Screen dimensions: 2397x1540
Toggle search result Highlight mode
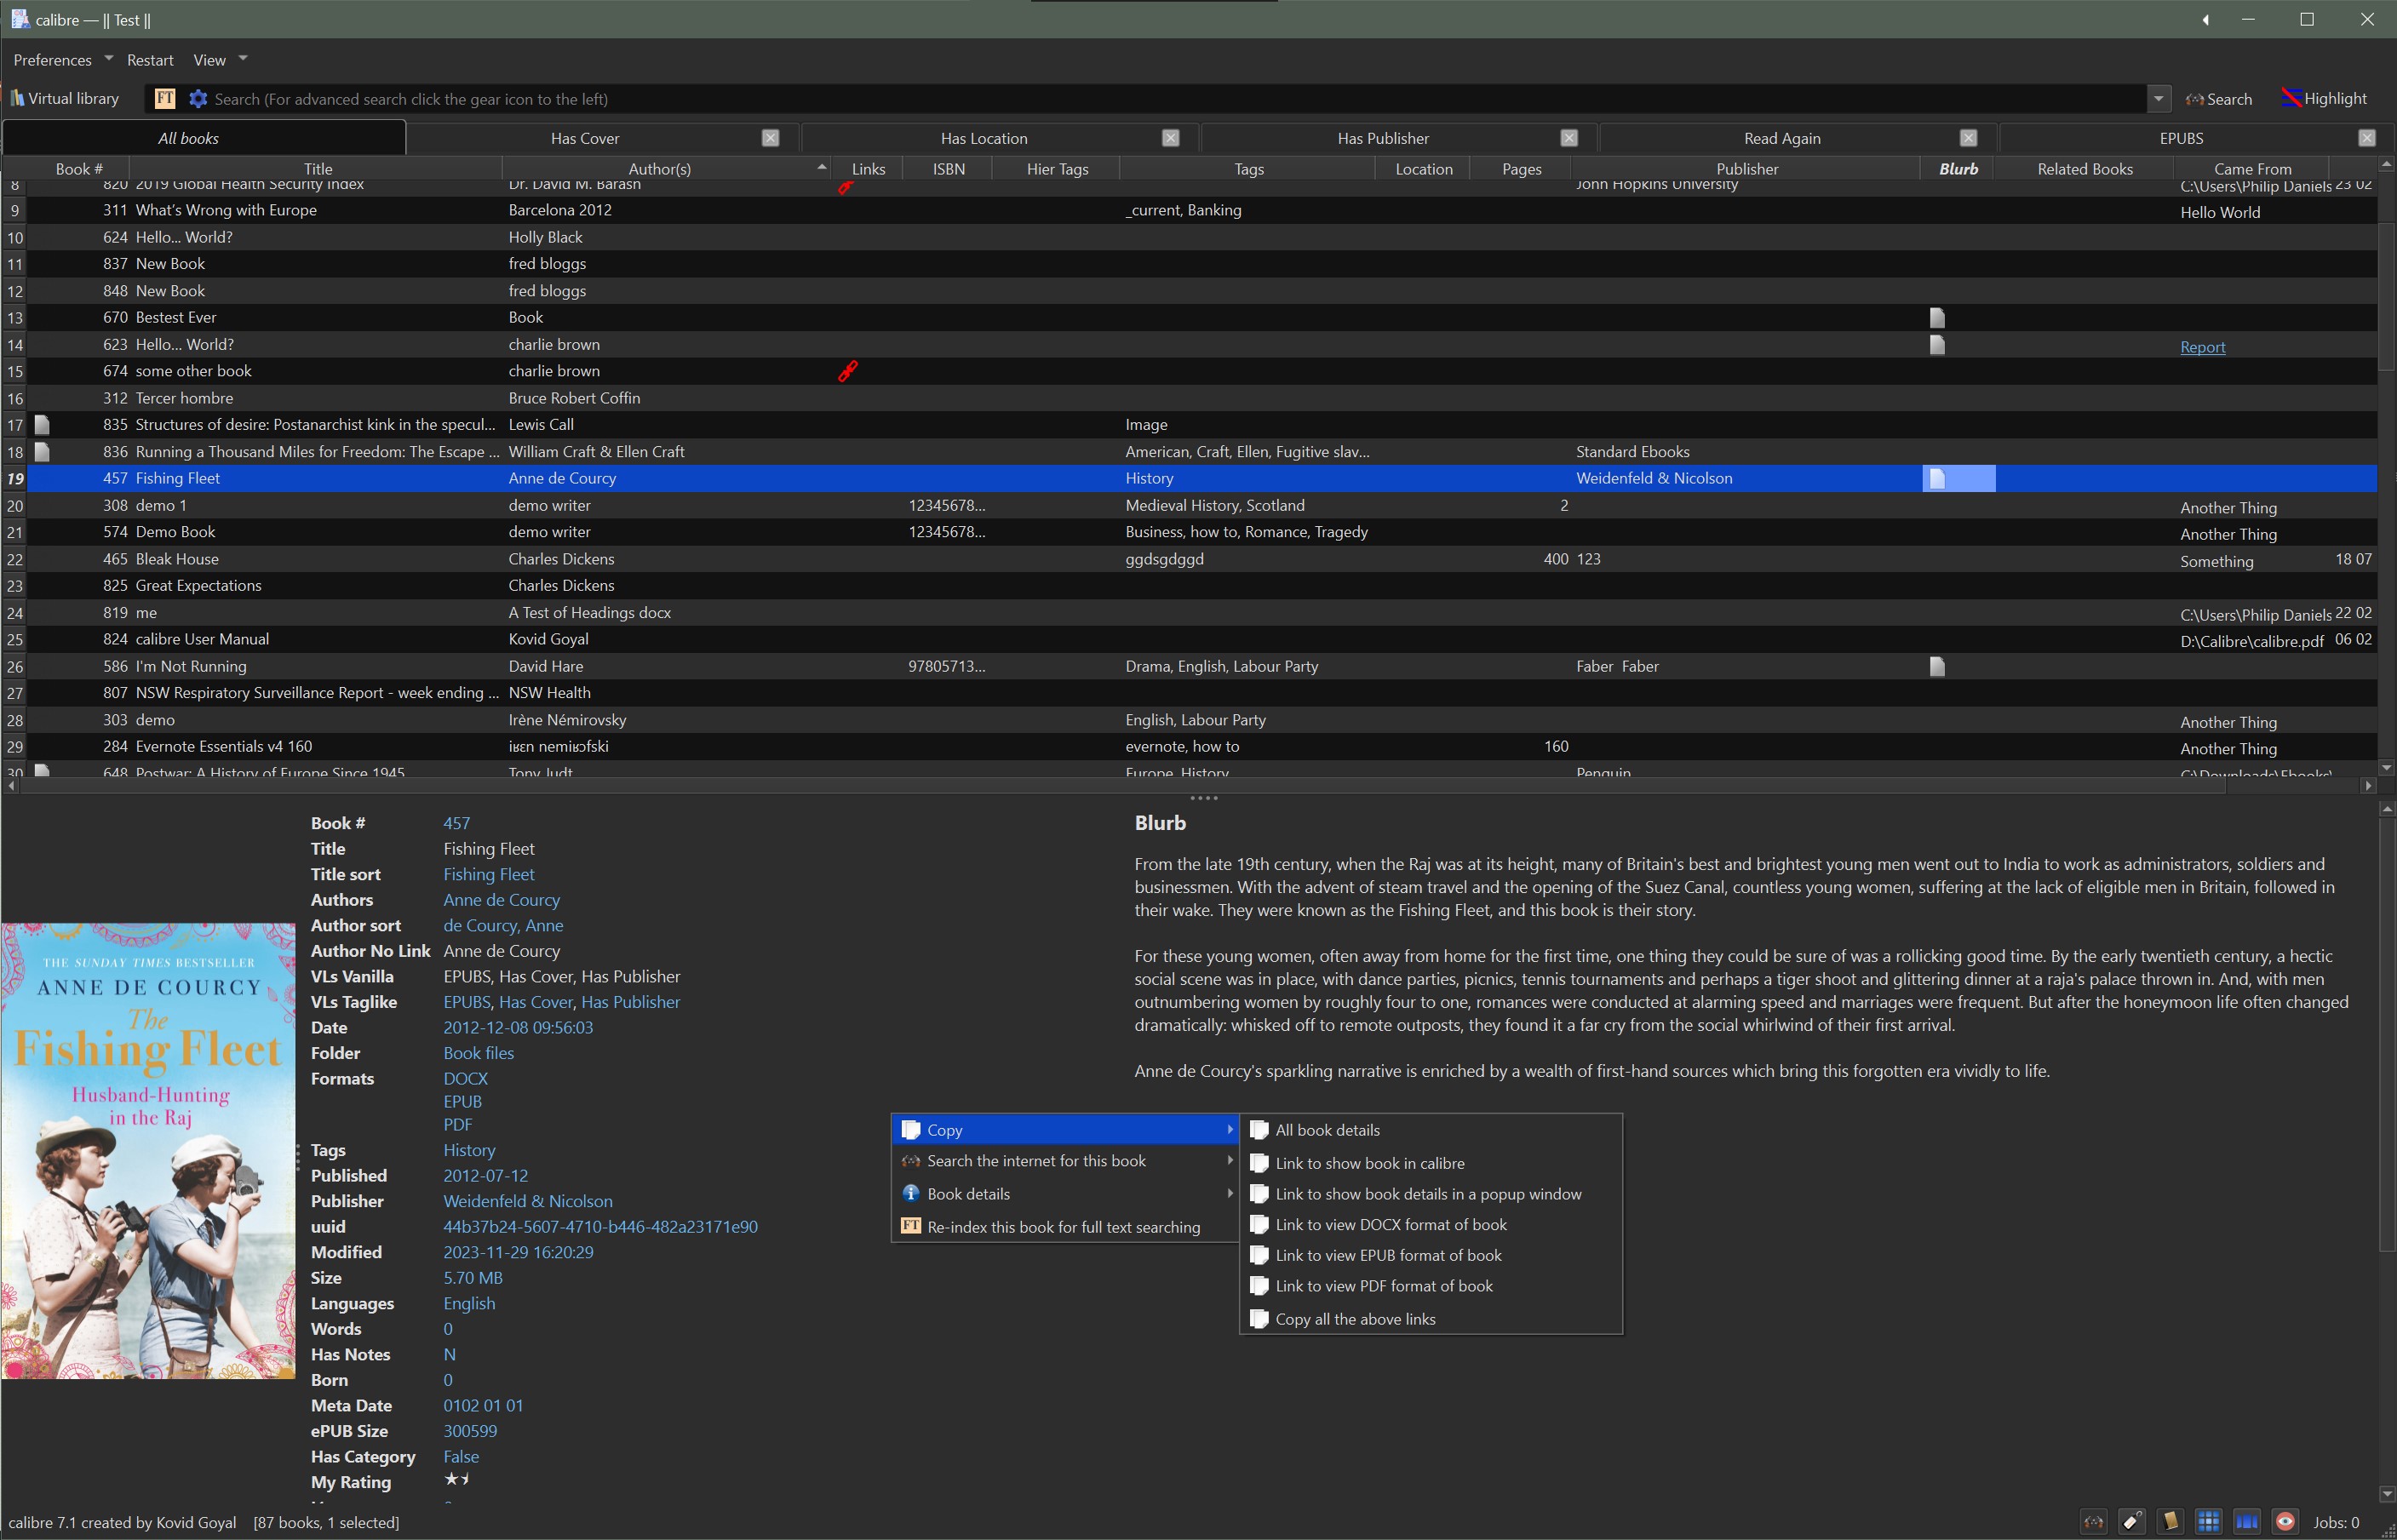[2324, 99]
